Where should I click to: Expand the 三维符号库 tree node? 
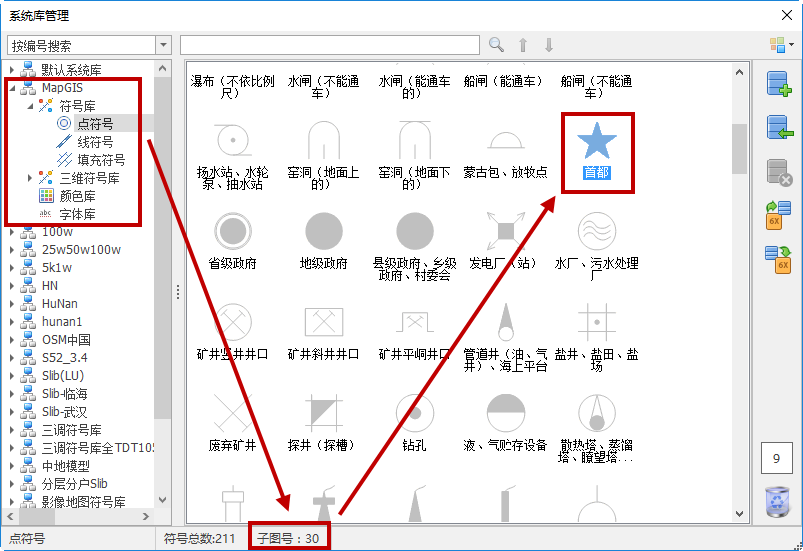pos(30,178)
